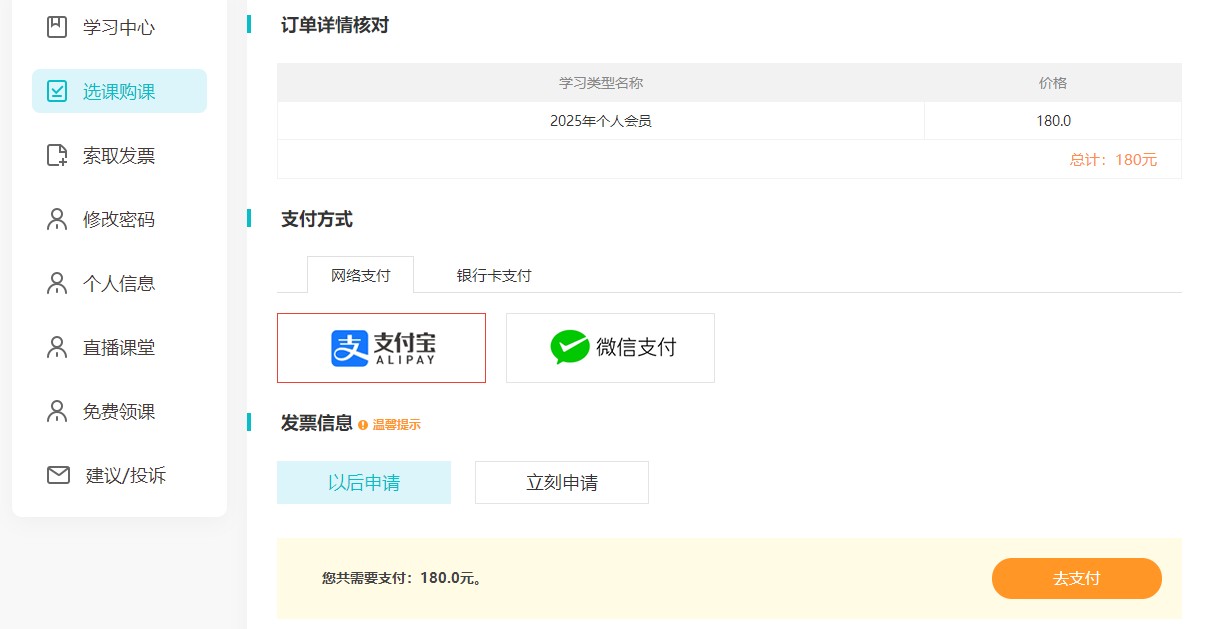Viewport: 1207px width, 629px height.
Task: Click the orange warning icon beside 温馨提示
Action: pos(362,424)
